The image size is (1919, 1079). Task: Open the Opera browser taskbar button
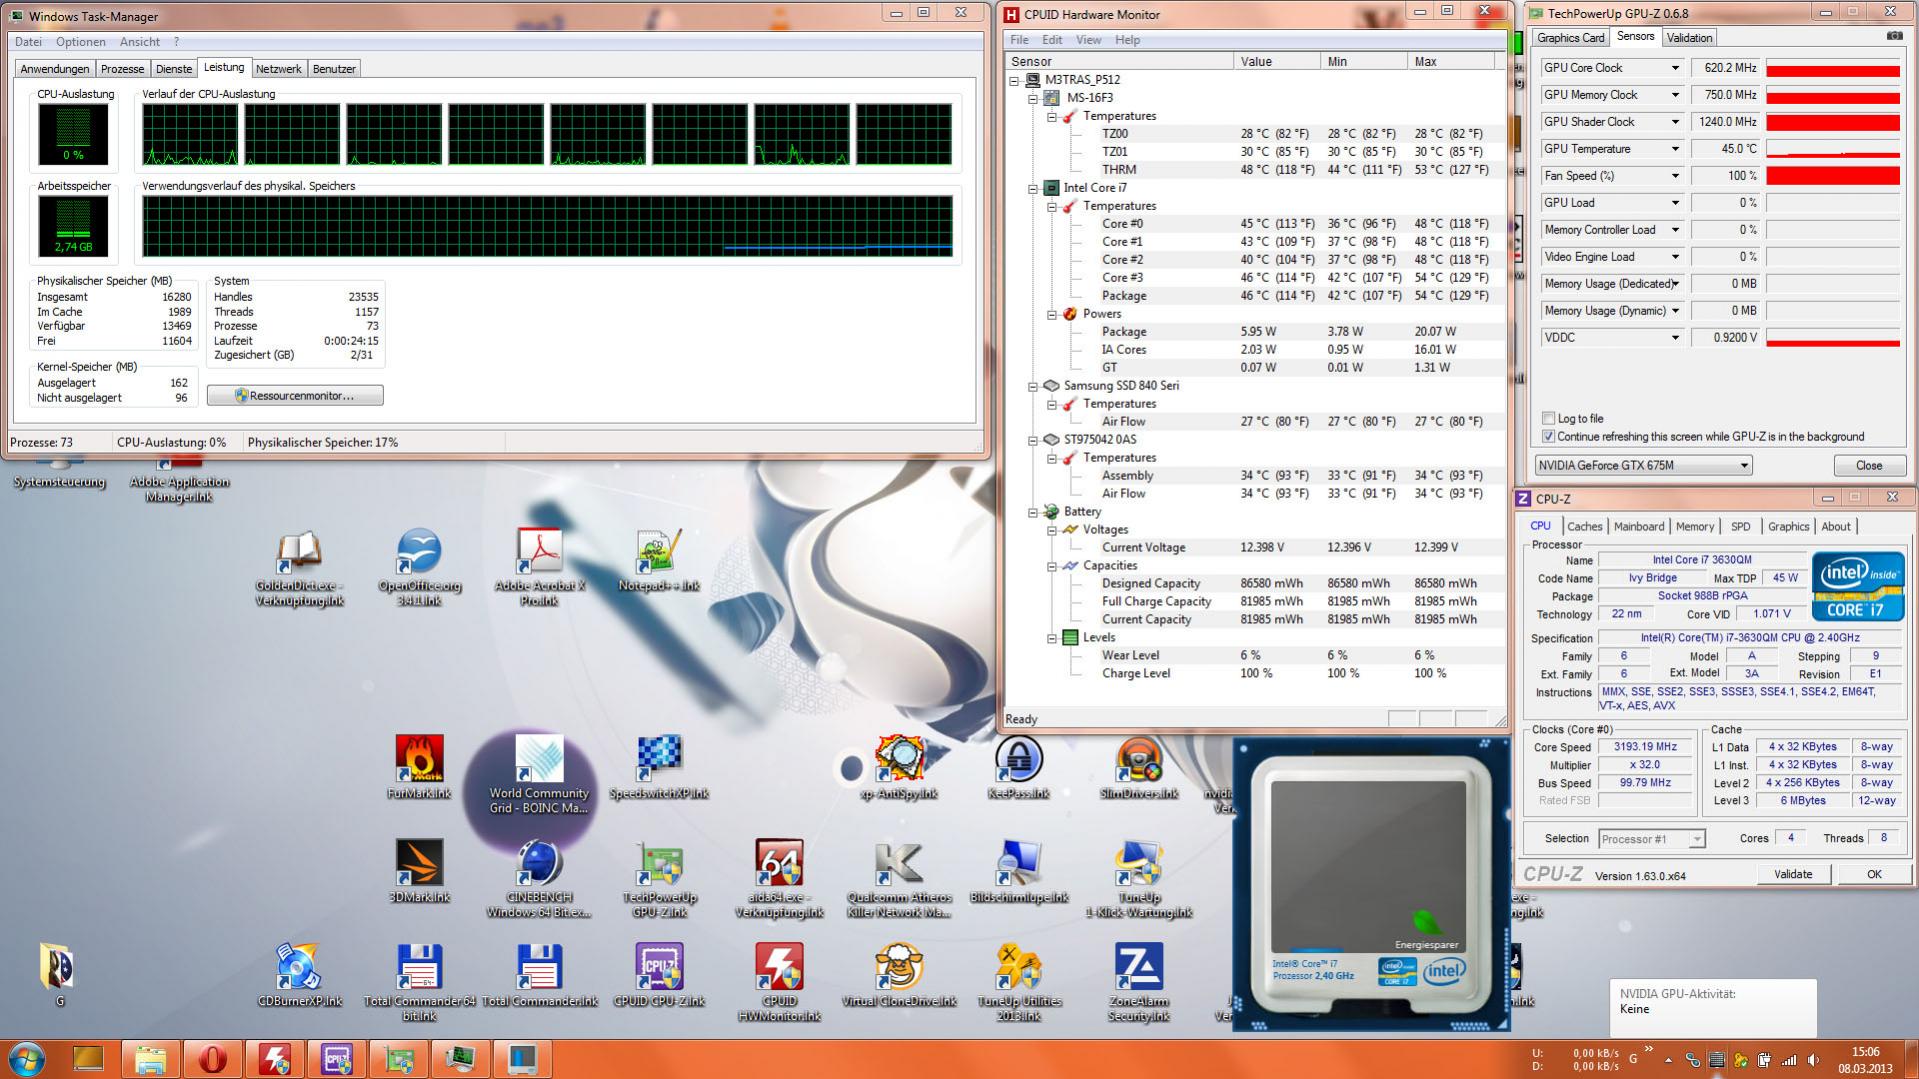[212, 1058]
